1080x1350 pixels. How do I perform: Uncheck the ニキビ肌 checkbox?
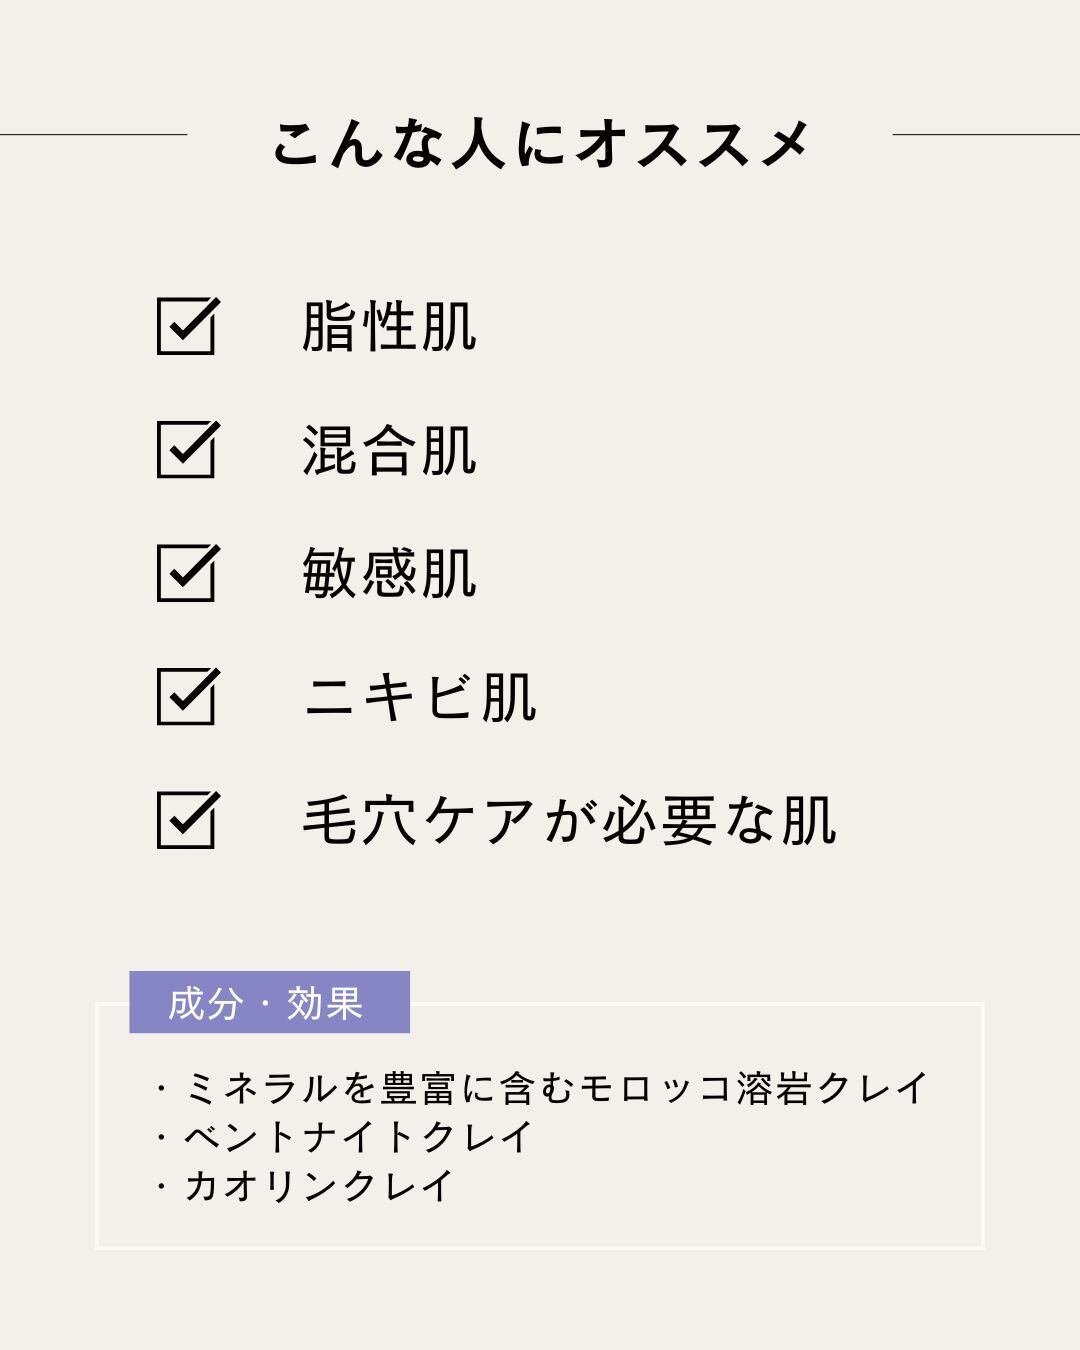coord(186,696)
